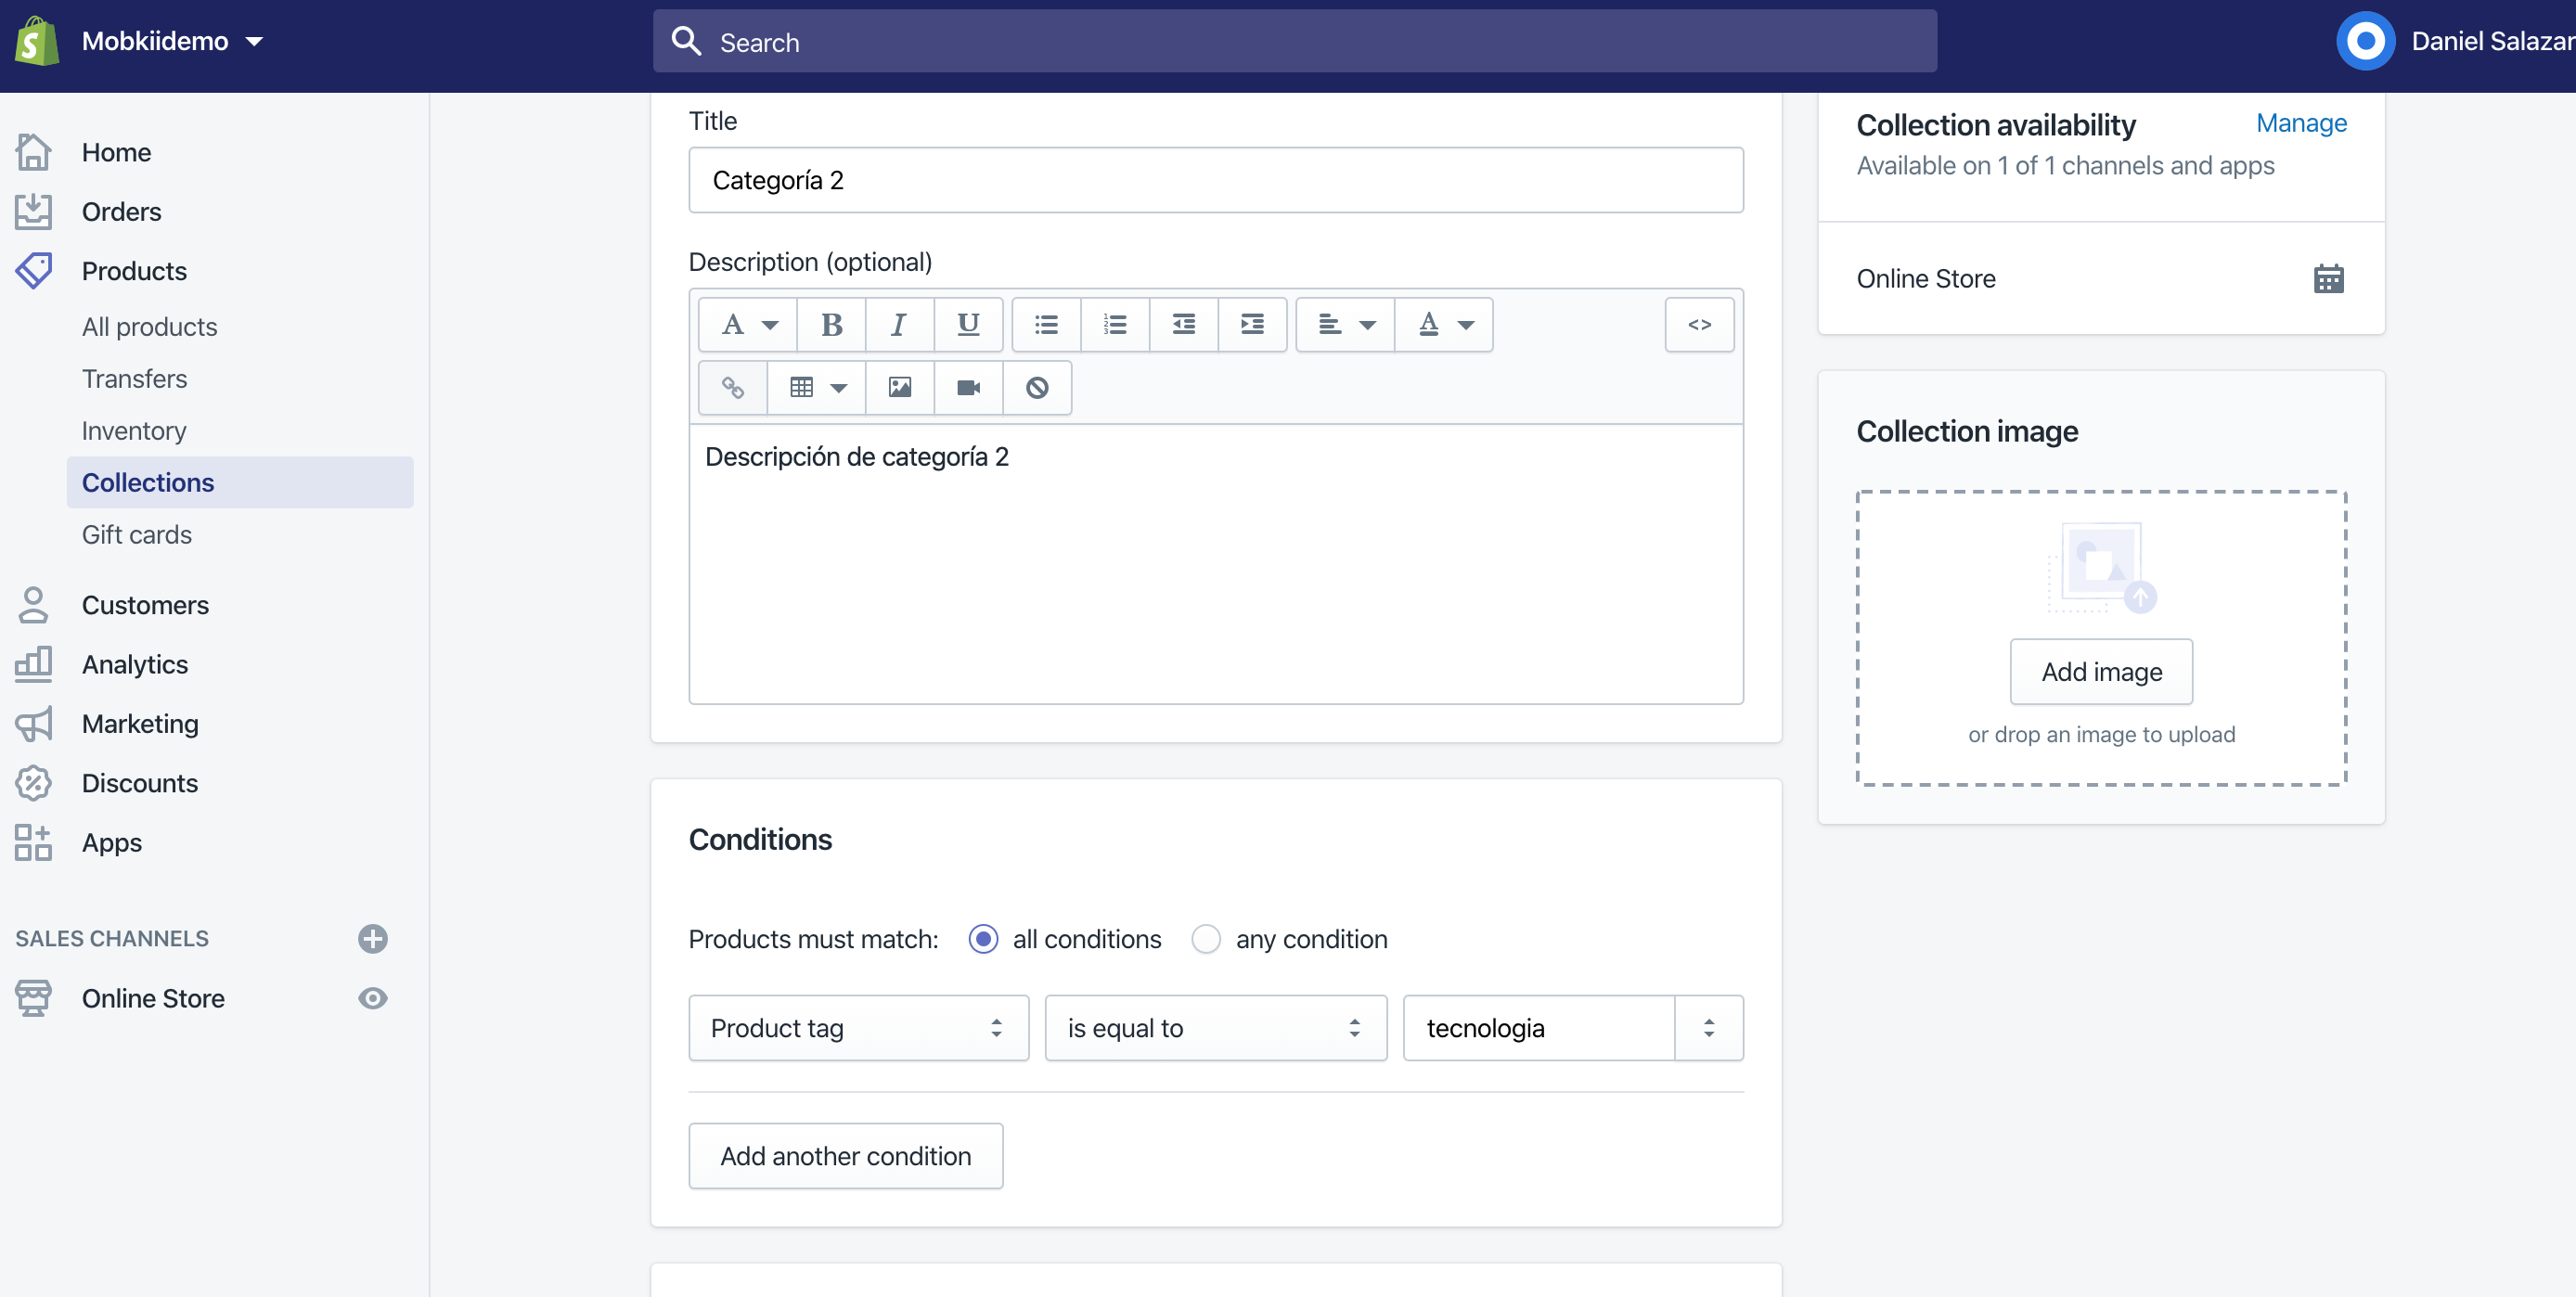Select the any condition radio button
The image size is (2576, 1297).
(x=1206, y=939)
